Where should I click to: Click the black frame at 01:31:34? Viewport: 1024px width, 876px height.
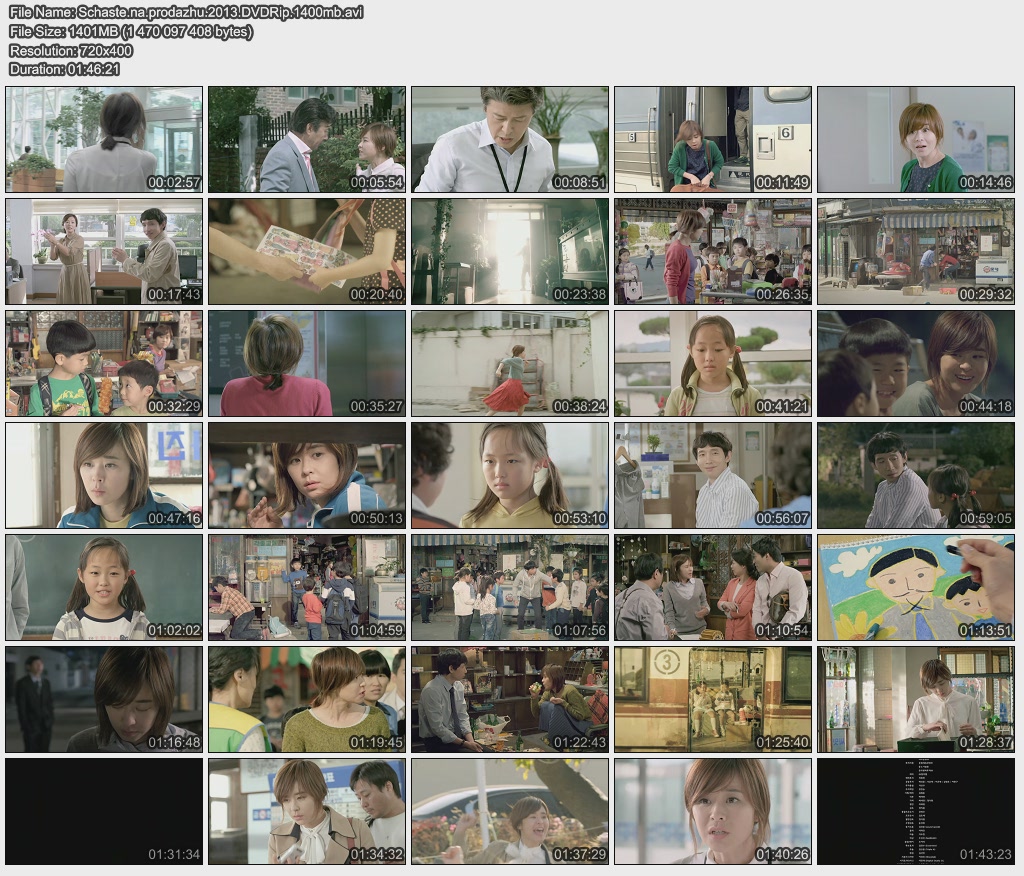(x=104, y=811)
